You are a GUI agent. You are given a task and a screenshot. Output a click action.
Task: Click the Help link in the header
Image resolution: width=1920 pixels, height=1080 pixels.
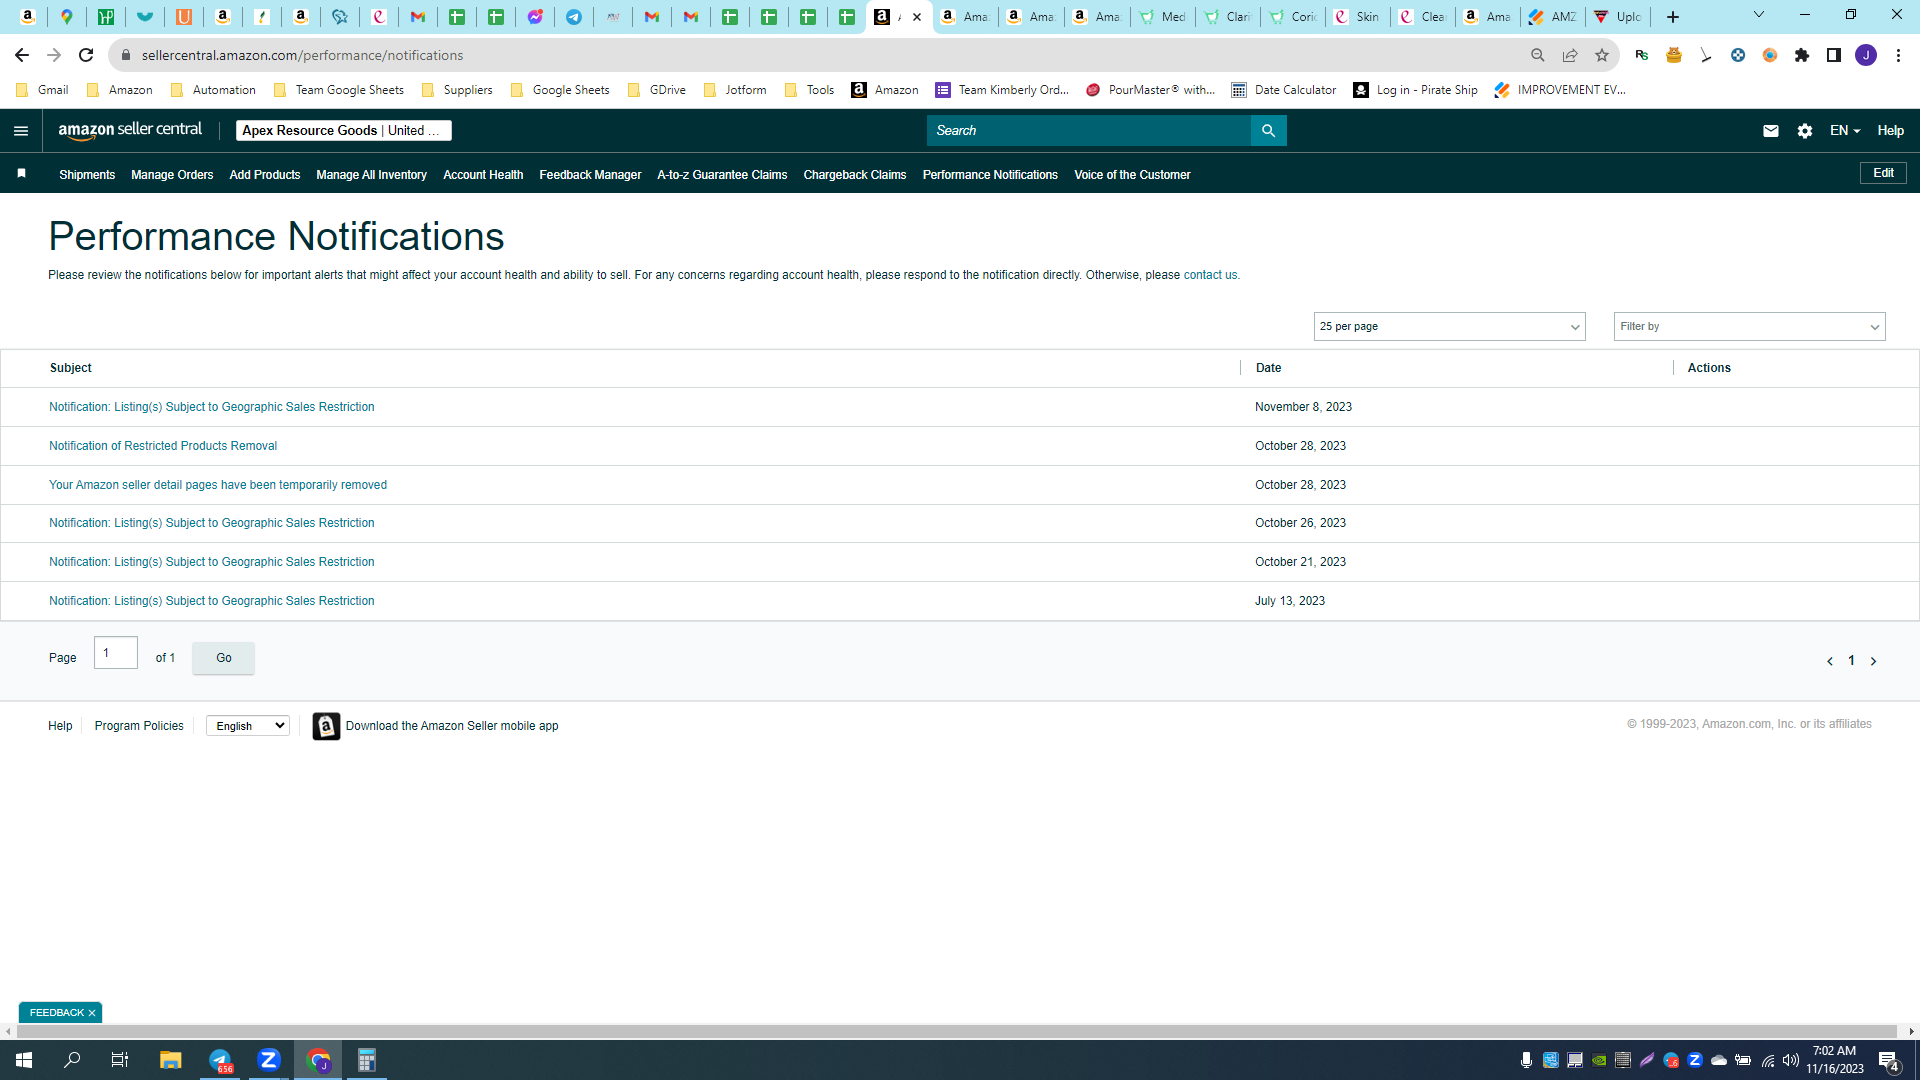coord(1890,131)
